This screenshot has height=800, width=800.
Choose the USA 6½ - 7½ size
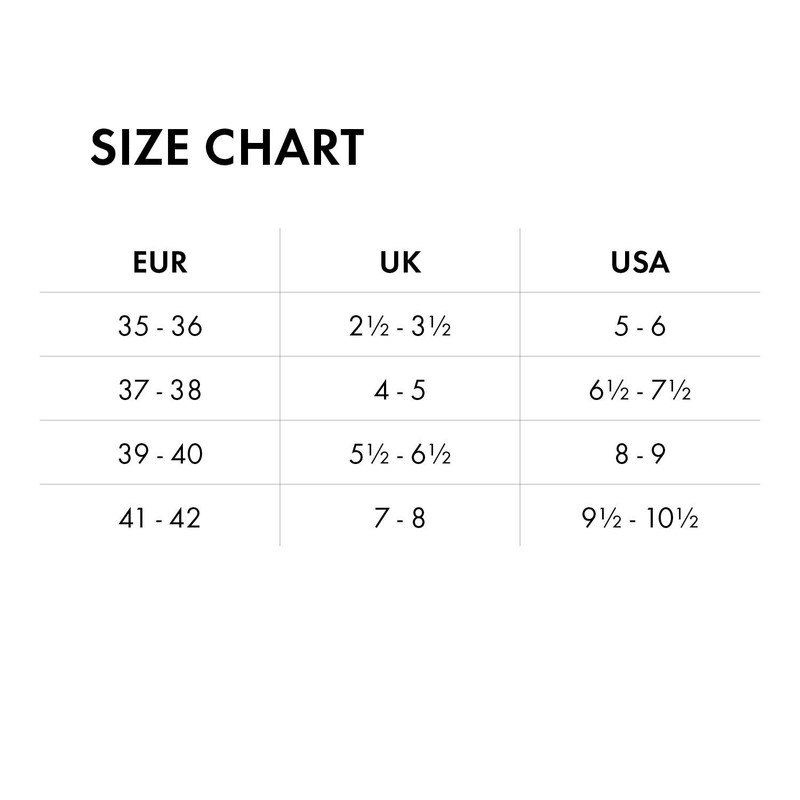click(x=640, y=390)
